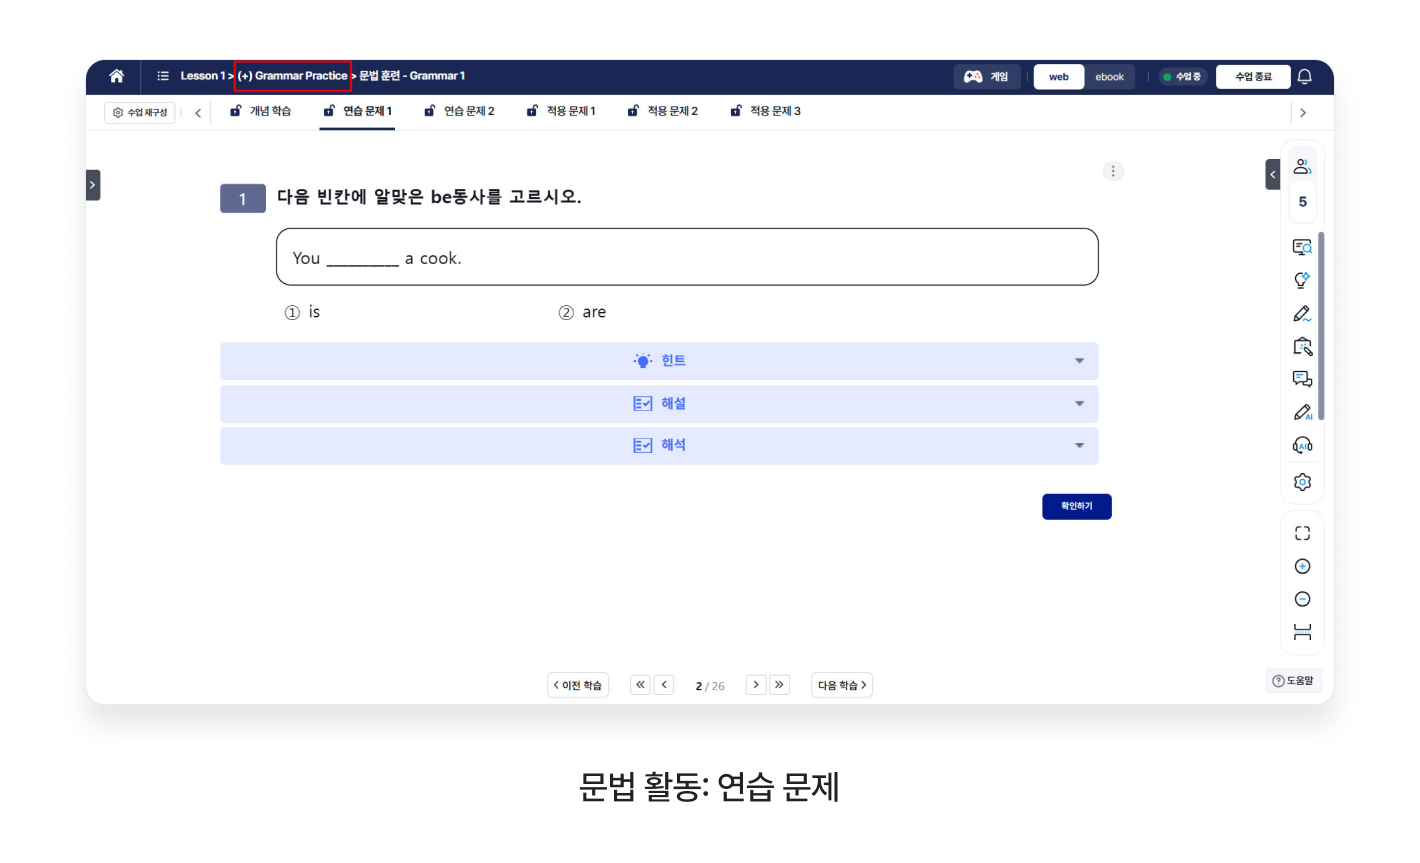Click the fit-to-width icon
The height and width of the screenshot is (863, 1420).
point(1302,632)
